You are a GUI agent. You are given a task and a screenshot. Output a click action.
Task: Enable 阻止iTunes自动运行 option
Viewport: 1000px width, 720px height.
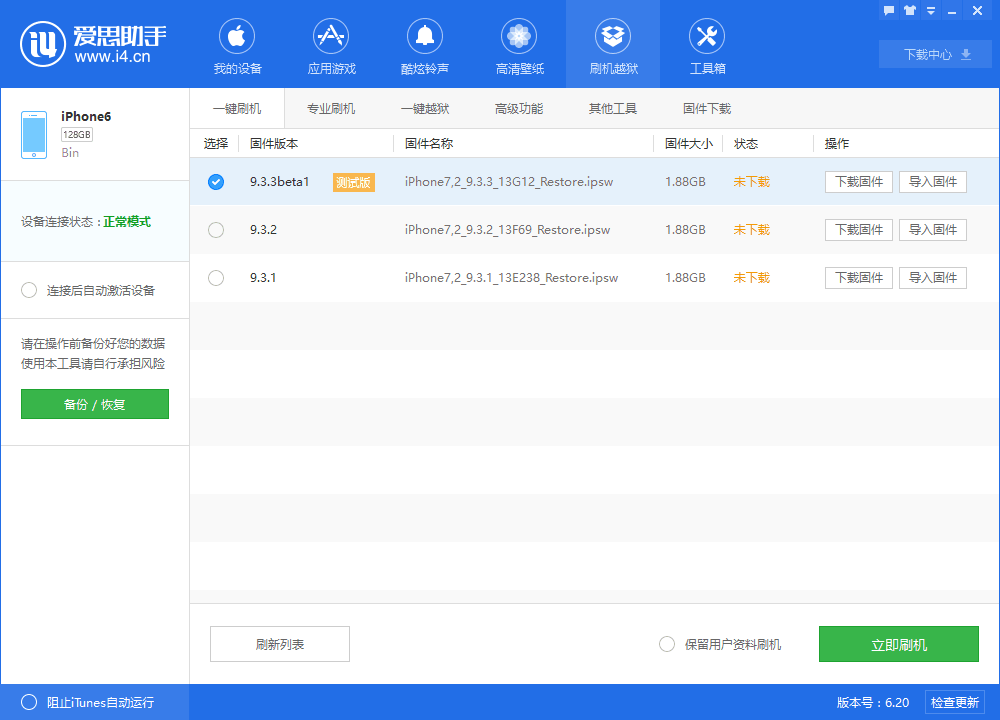coord(30,702)
